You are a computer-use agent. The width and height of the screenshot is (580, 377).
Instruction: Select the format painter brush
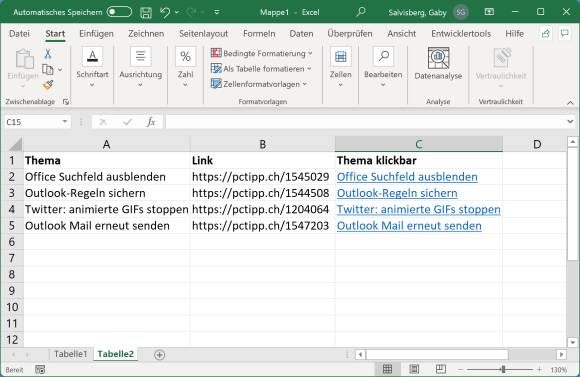pyautogui.click(x=48, y=85)
